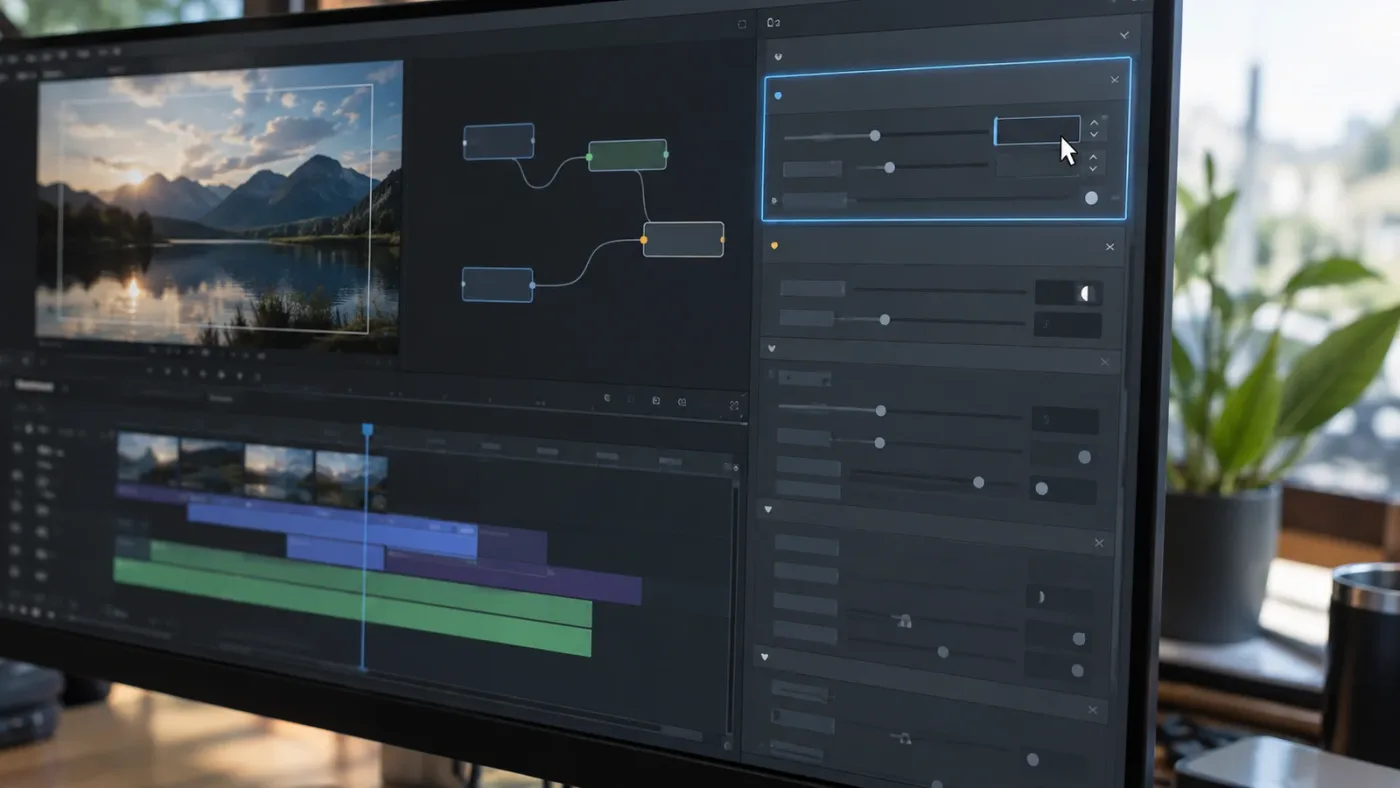Toggle the round switch at the highlighted panel's bottom
1400x788 pixels.
point(1091,198)
